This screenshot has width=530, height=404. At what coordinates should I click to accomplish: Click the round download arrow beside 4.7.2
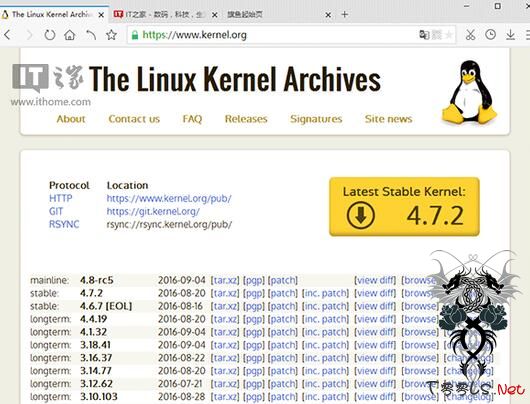tap(360, 215)
